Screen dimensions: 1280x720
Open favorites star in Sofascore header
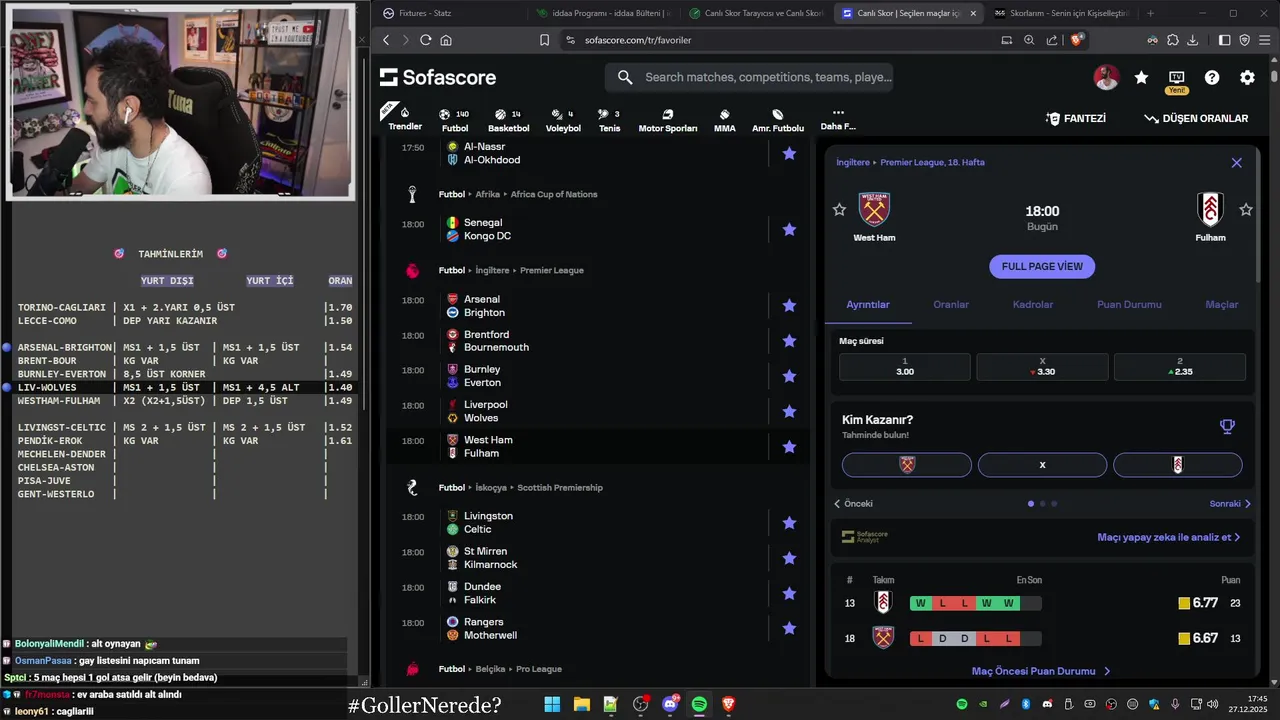pyautogui.click(x=1141, y=78)
